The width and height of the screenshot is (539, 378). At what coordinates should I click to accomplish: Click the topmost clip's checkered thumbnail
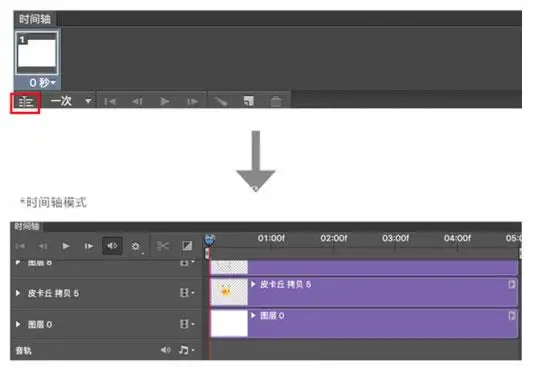click(229, 267)
